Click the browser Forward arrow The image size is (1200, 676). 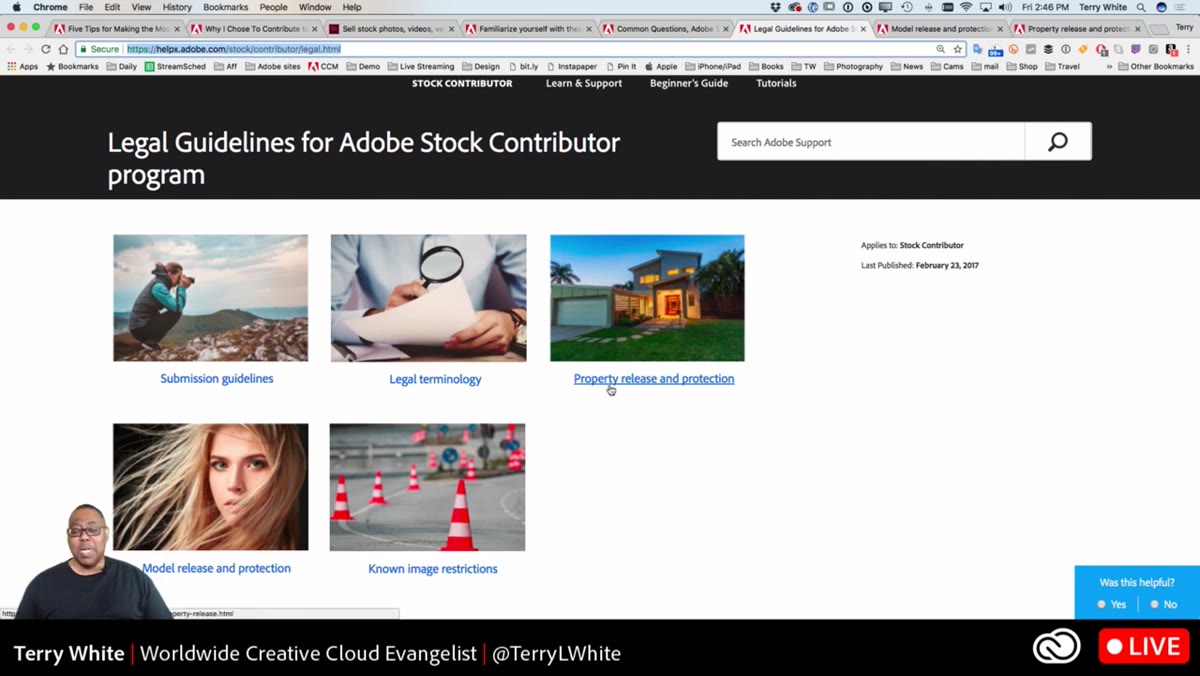point(28,49)
